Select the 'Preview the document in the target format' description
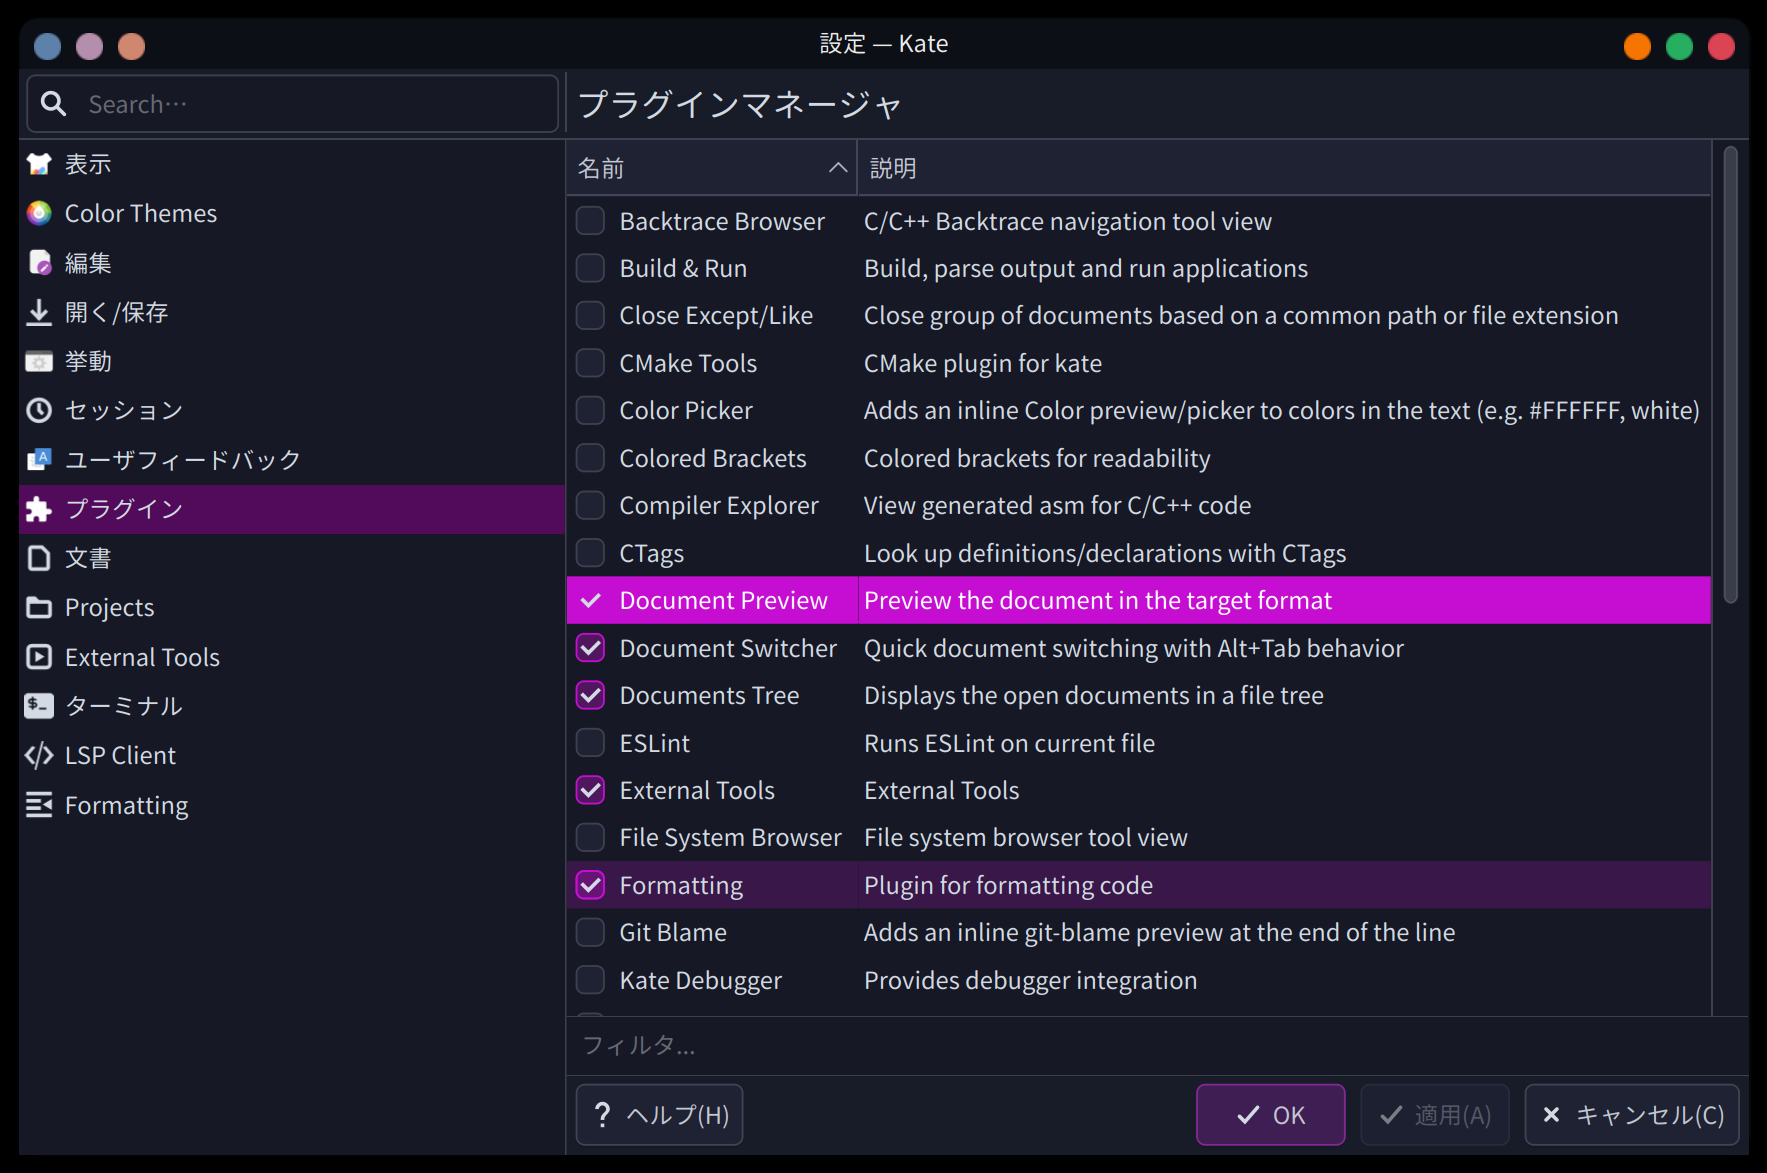The height and width of the screenshot is (1173, 1767). [1098, 600]
